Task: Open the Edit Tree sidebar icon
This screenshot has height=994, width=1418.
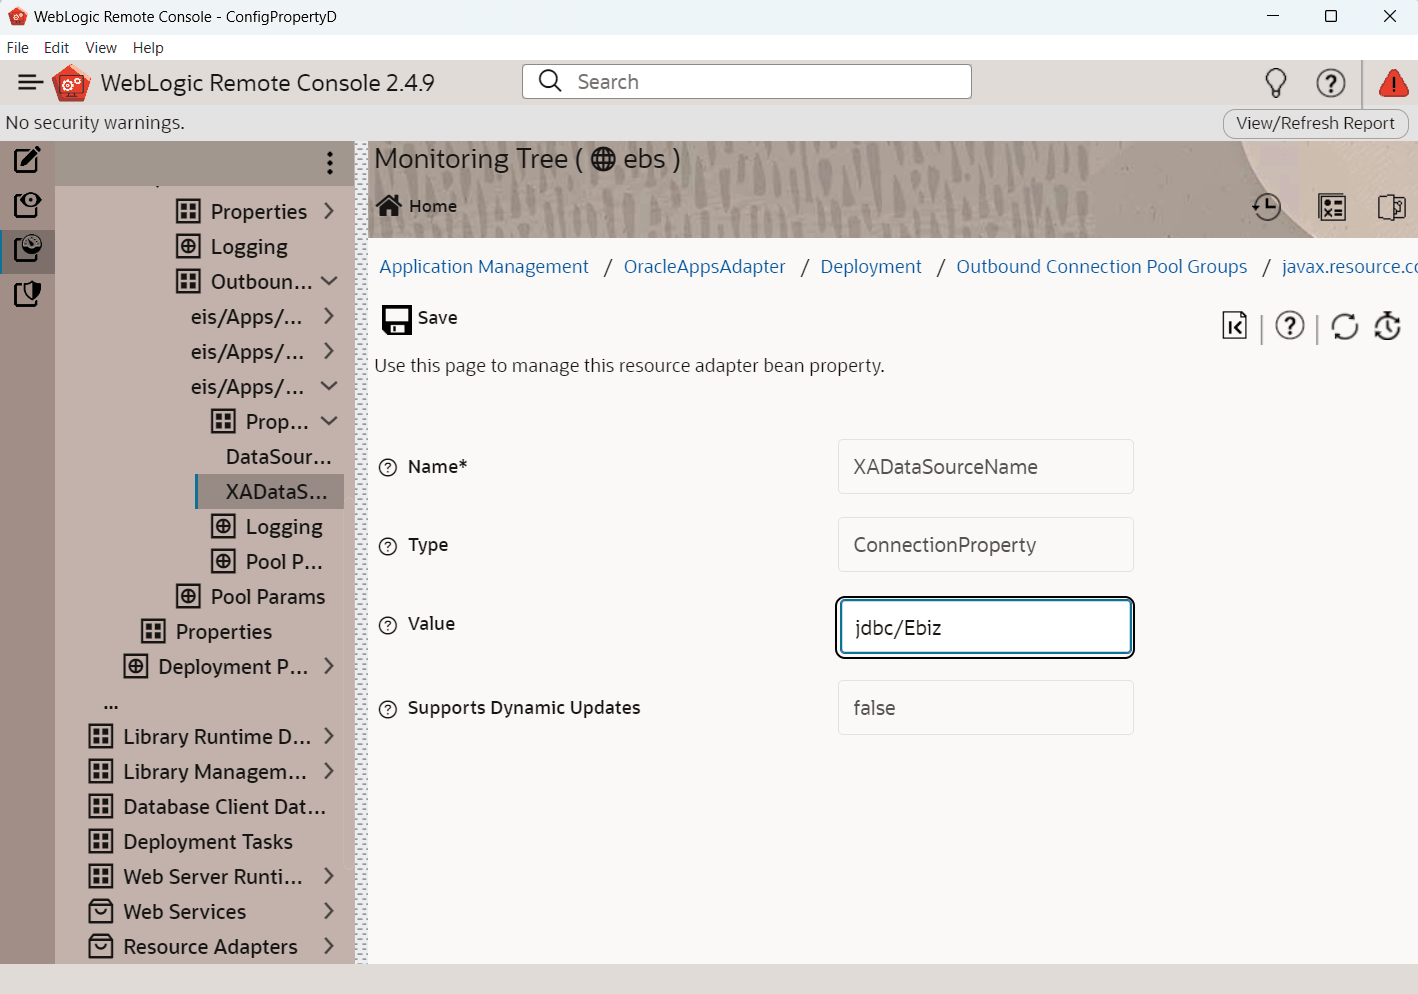Action: [27, 159]
